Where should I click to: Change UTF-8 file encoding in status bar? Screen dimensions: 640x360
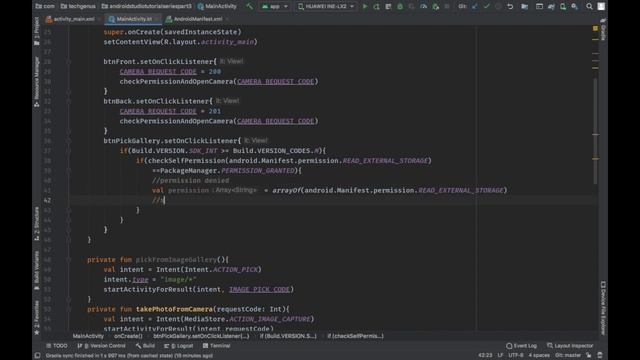pos(516,356)
